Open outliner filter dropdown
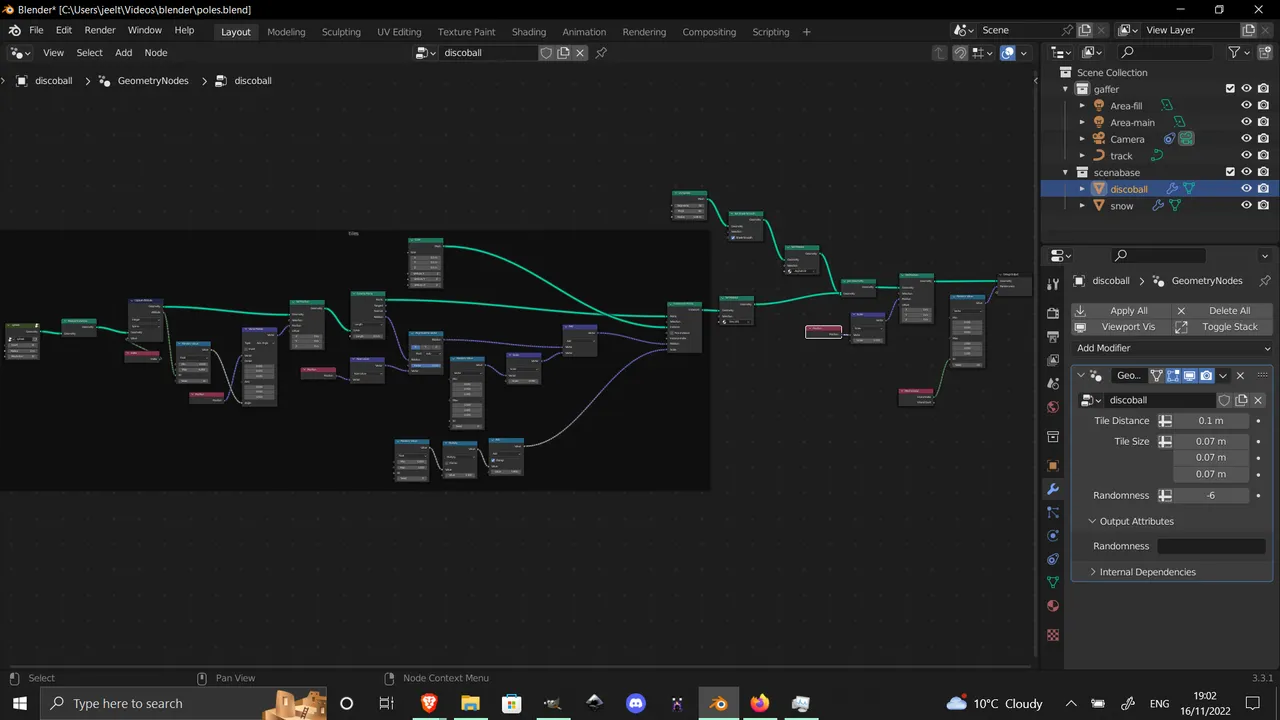1280x720 pixels. pos(1239,52)
